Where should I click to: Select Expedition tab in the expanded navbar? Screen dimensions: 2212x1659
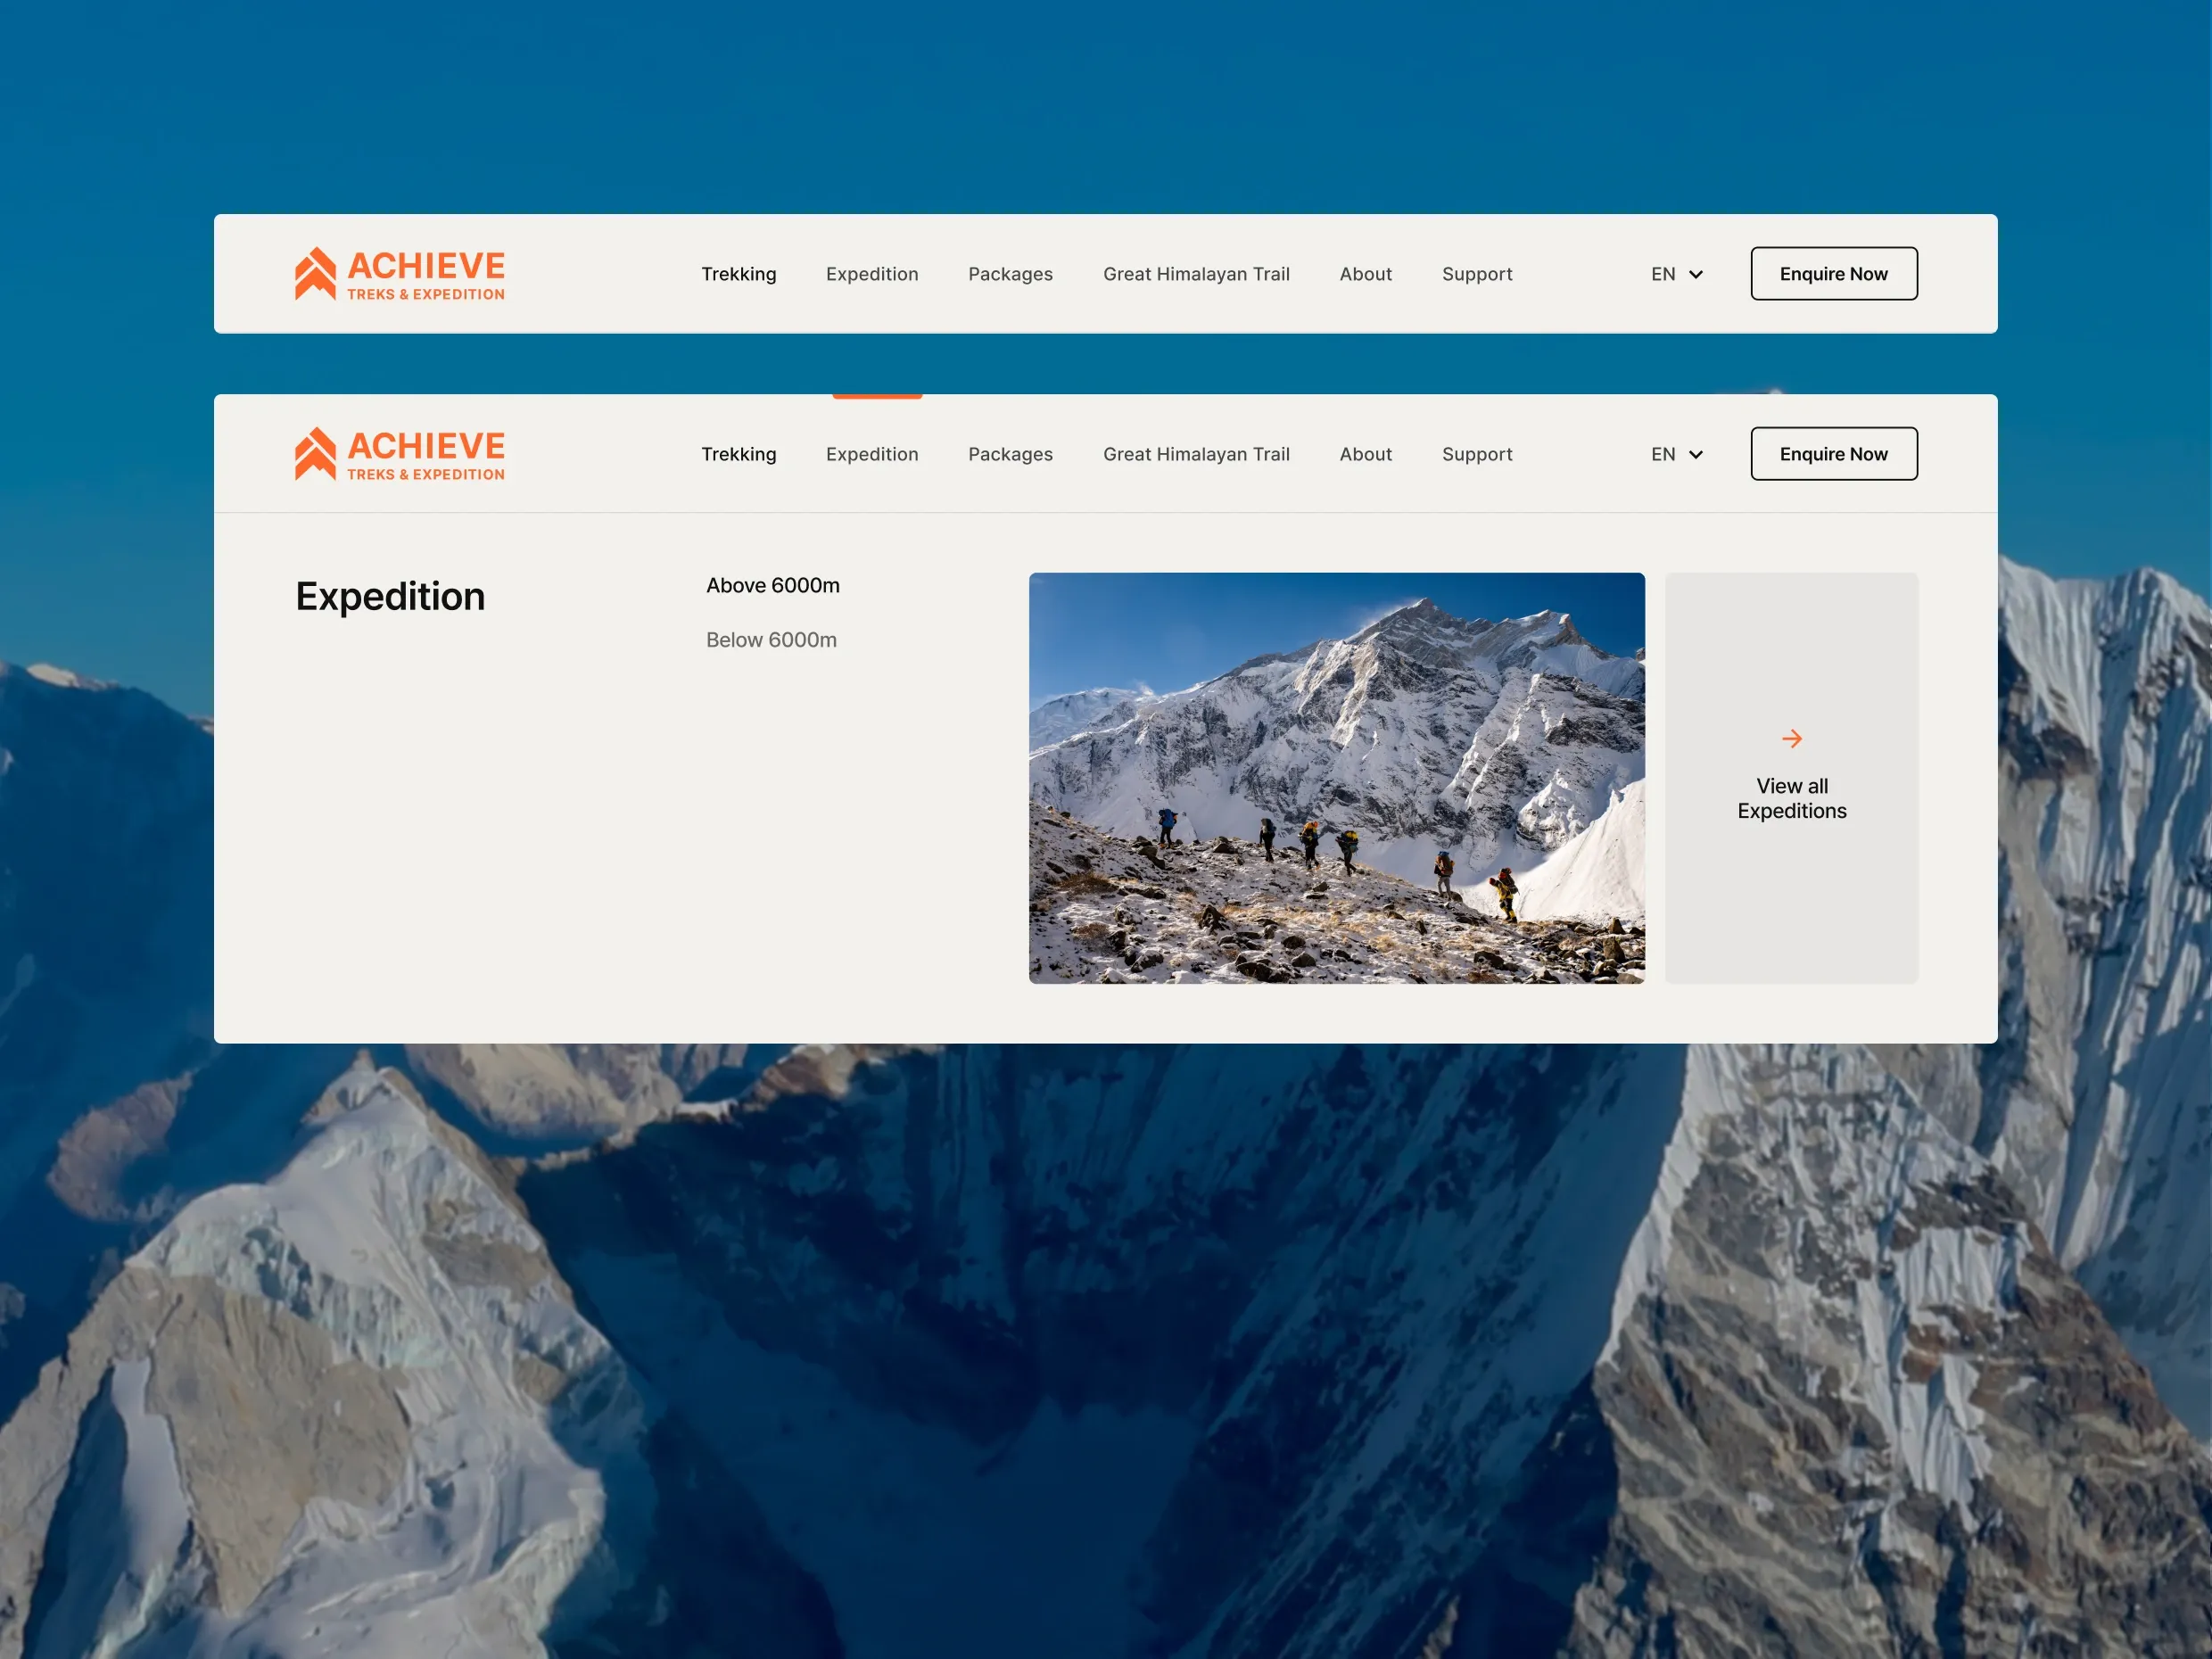872,454
